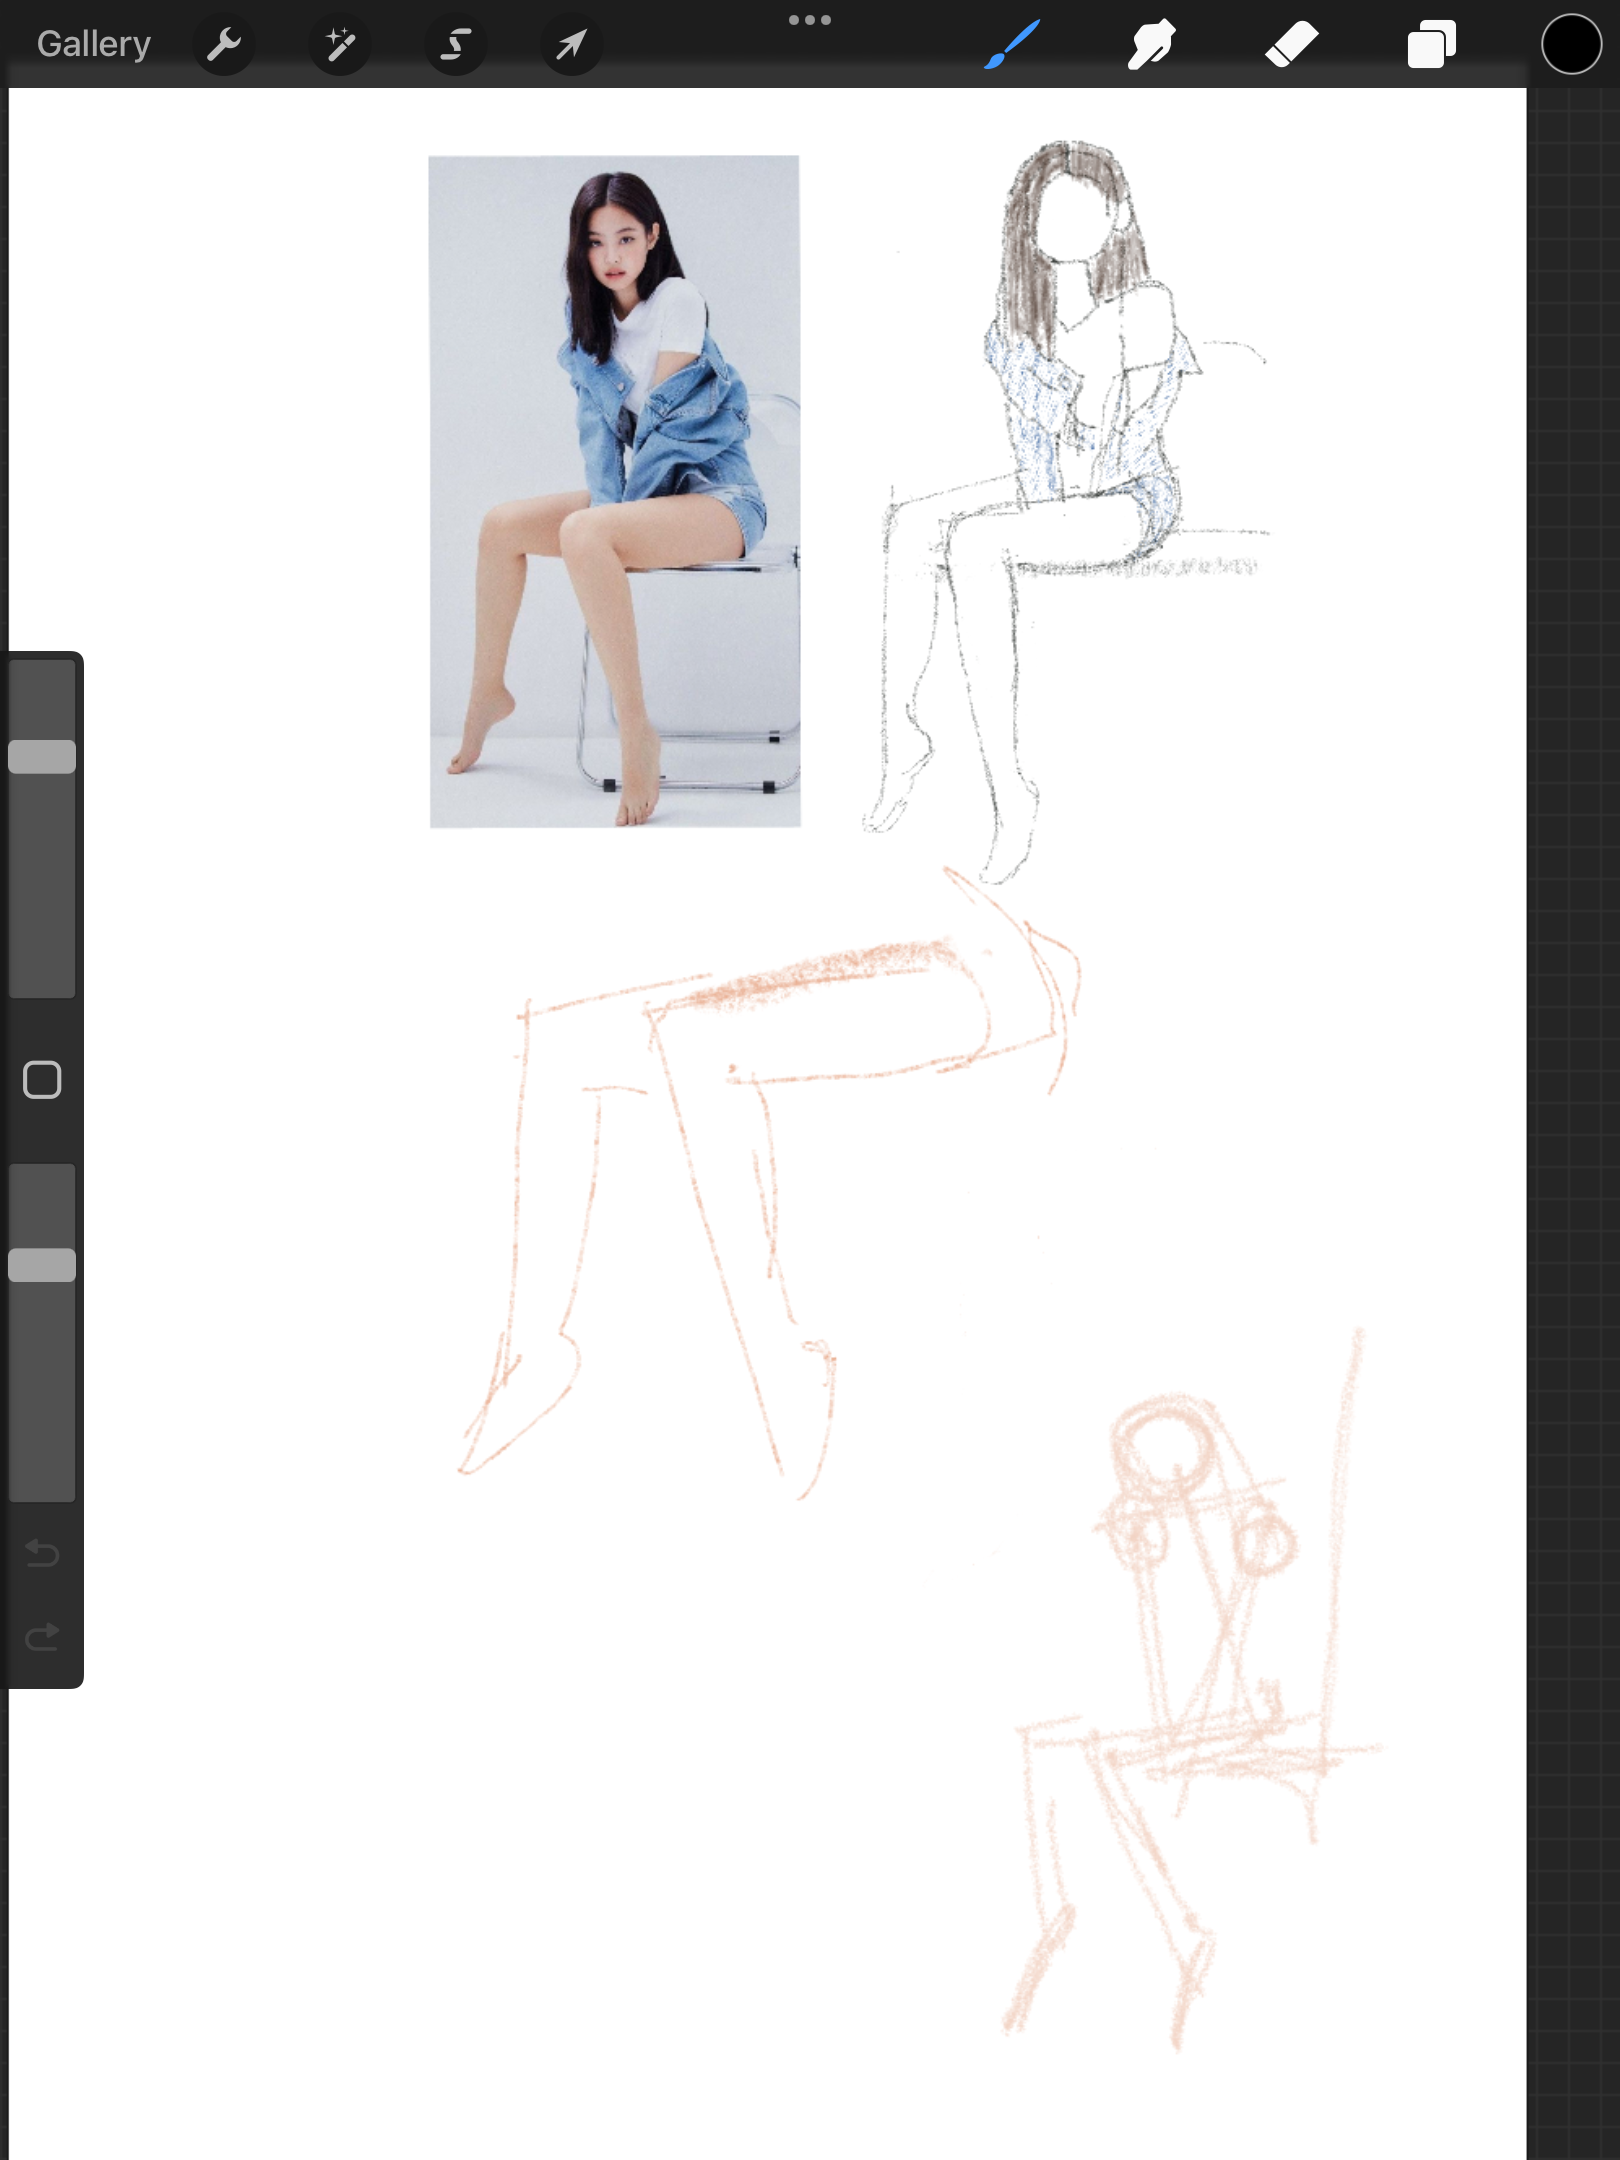Viewport: 1620px width, 2160px height.
Task: Activate the Selection tool
Action: pos(456,44)
